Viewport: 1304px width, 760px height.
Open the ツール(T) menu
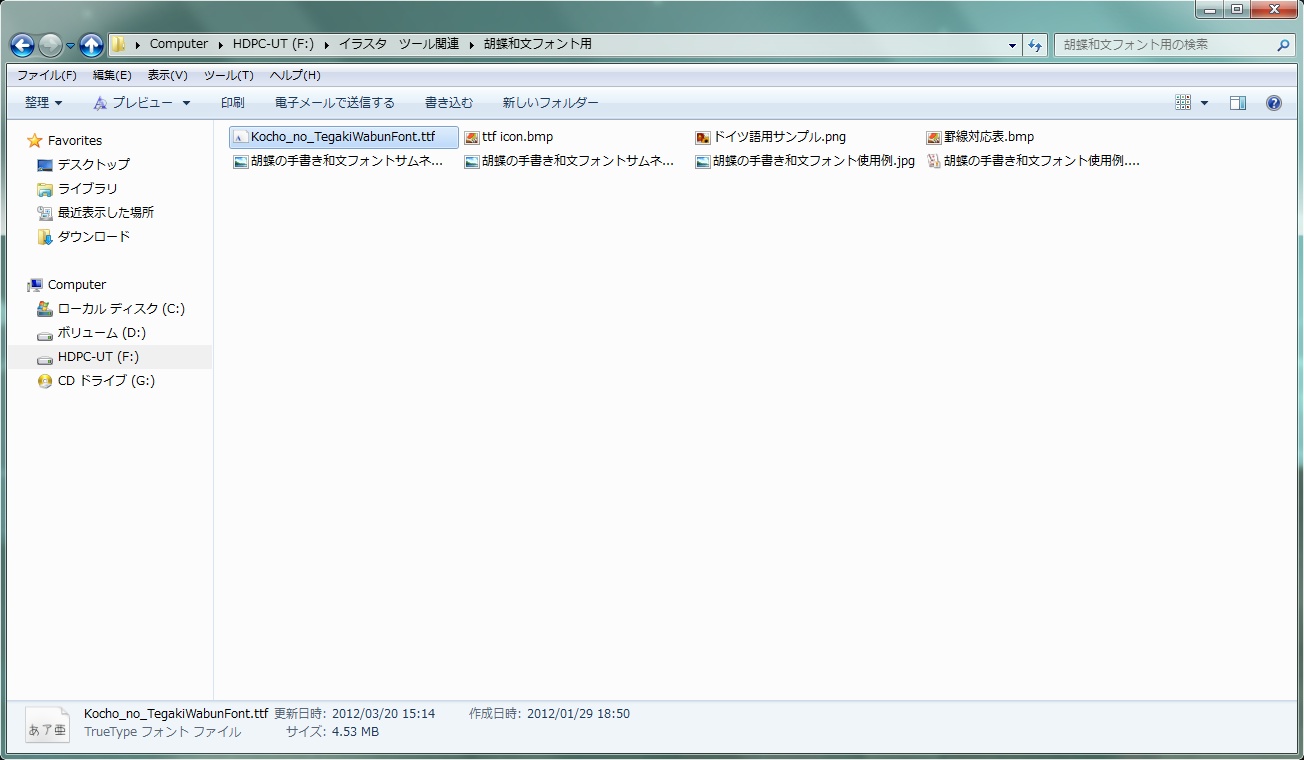[228, 75]
